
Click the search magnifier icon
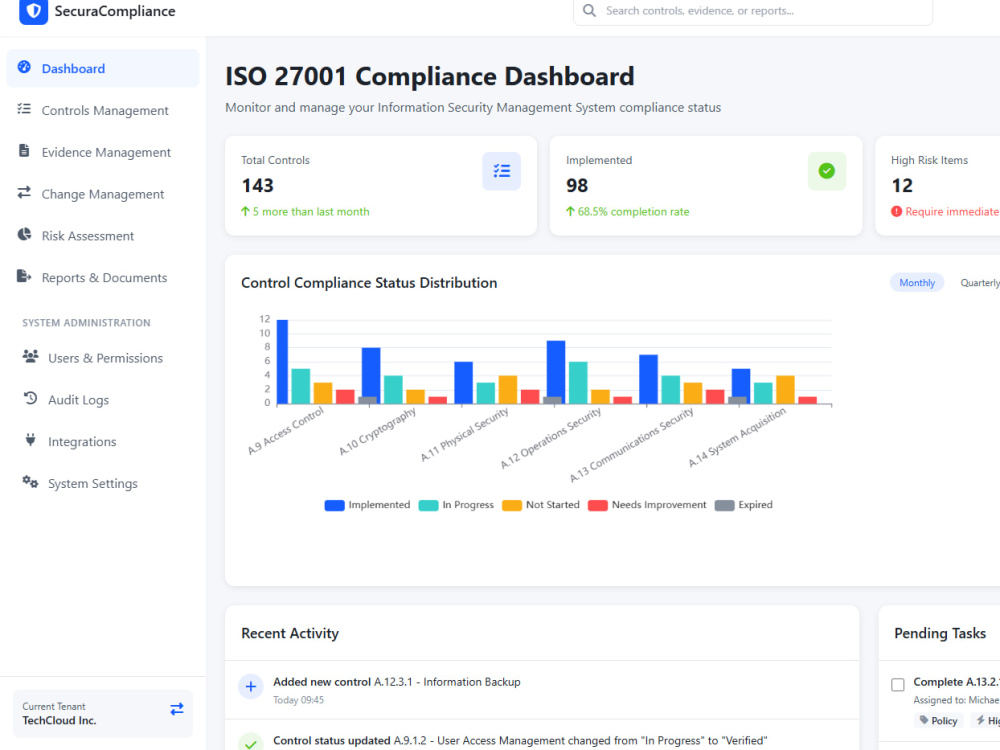coord(589,11)
